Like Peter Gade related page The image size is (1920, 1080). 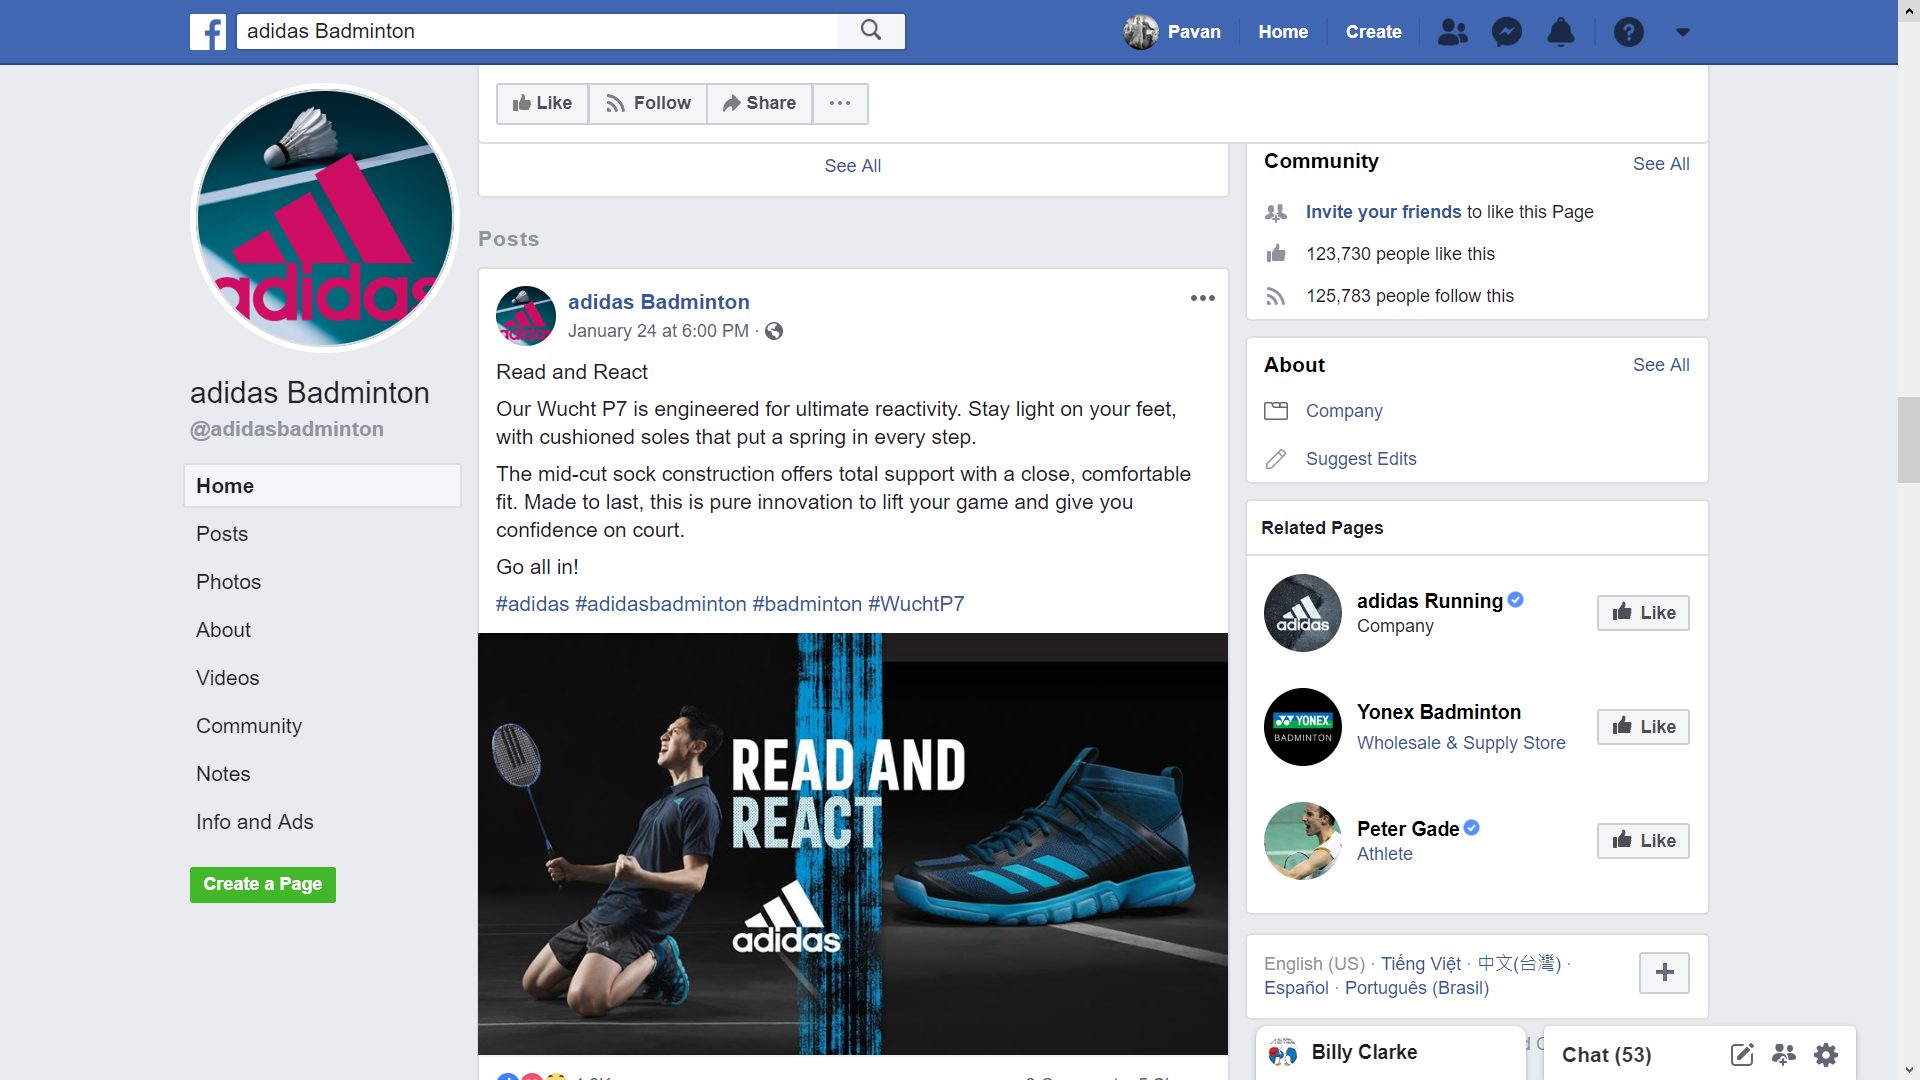1643,841
